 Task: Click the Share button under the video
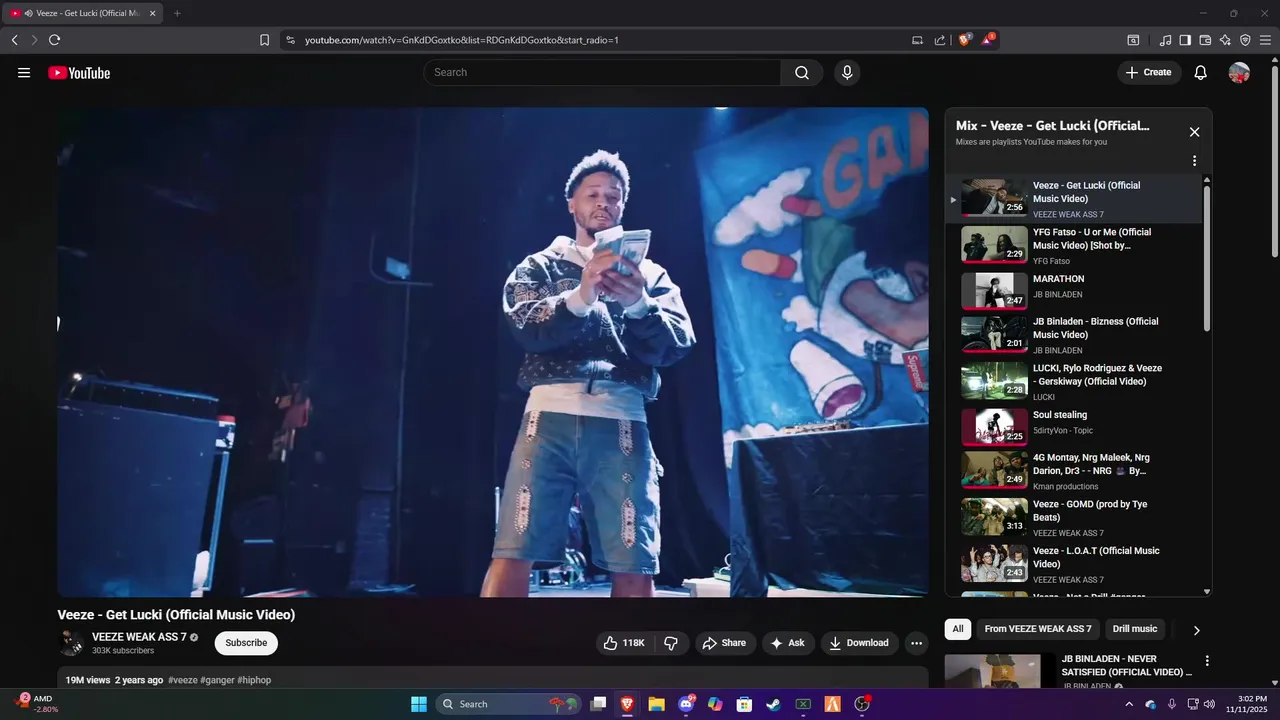point(723,643)
